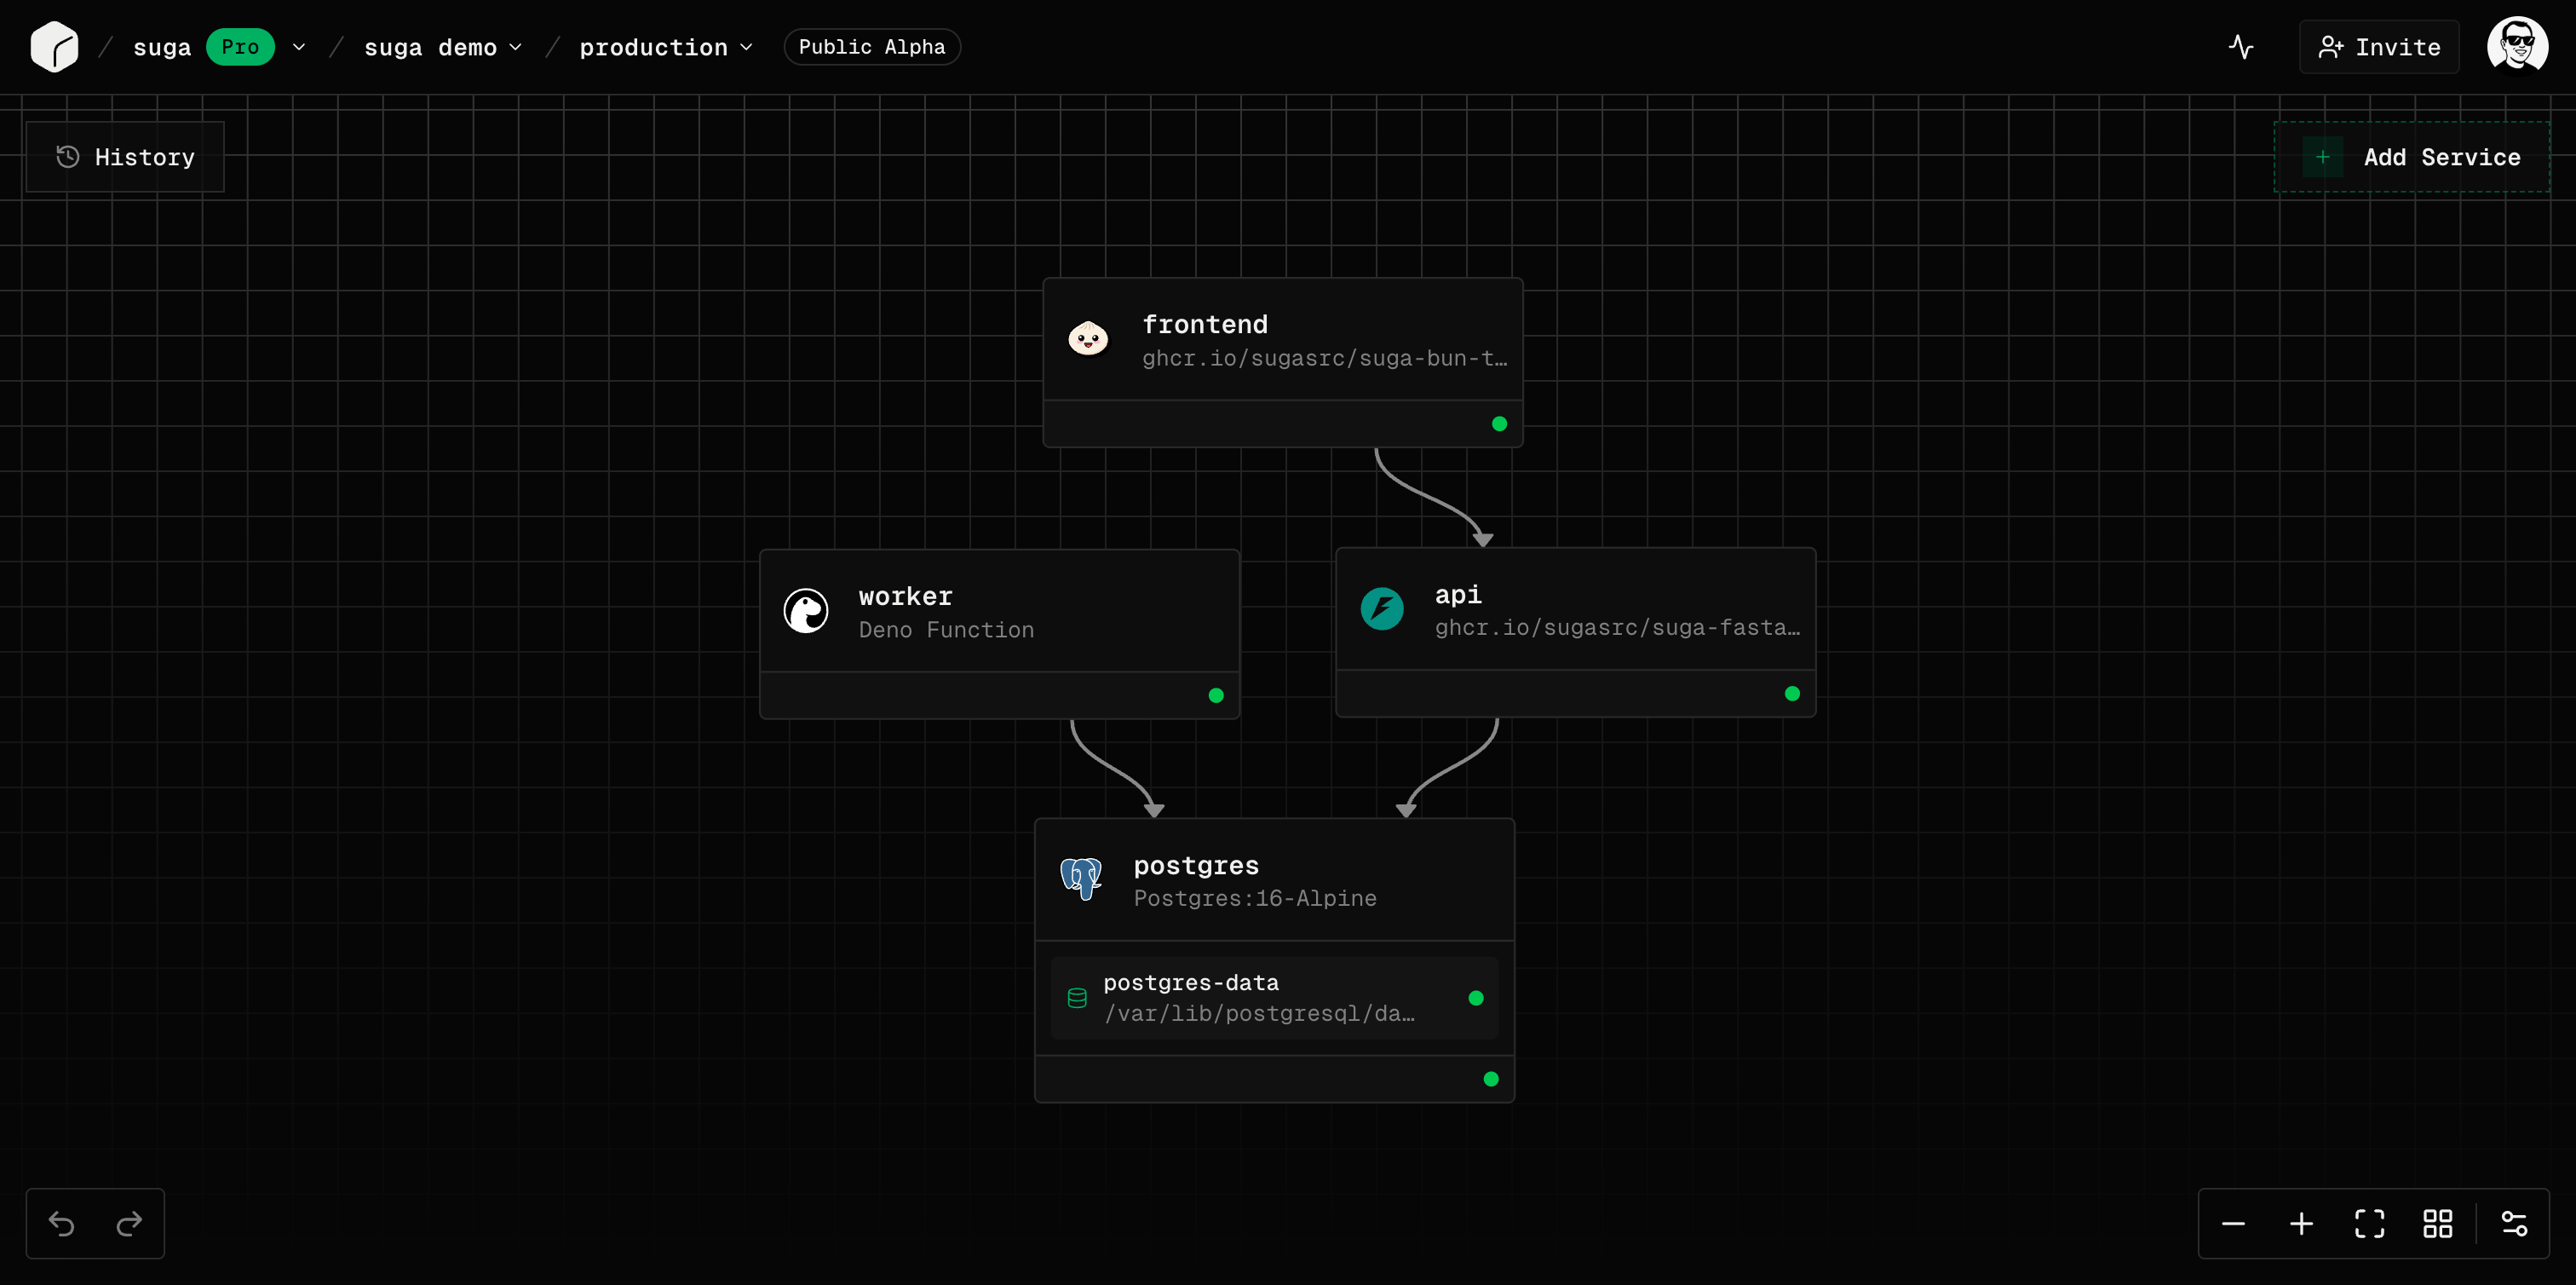Click the undo arrow icon

(62, 1223)
